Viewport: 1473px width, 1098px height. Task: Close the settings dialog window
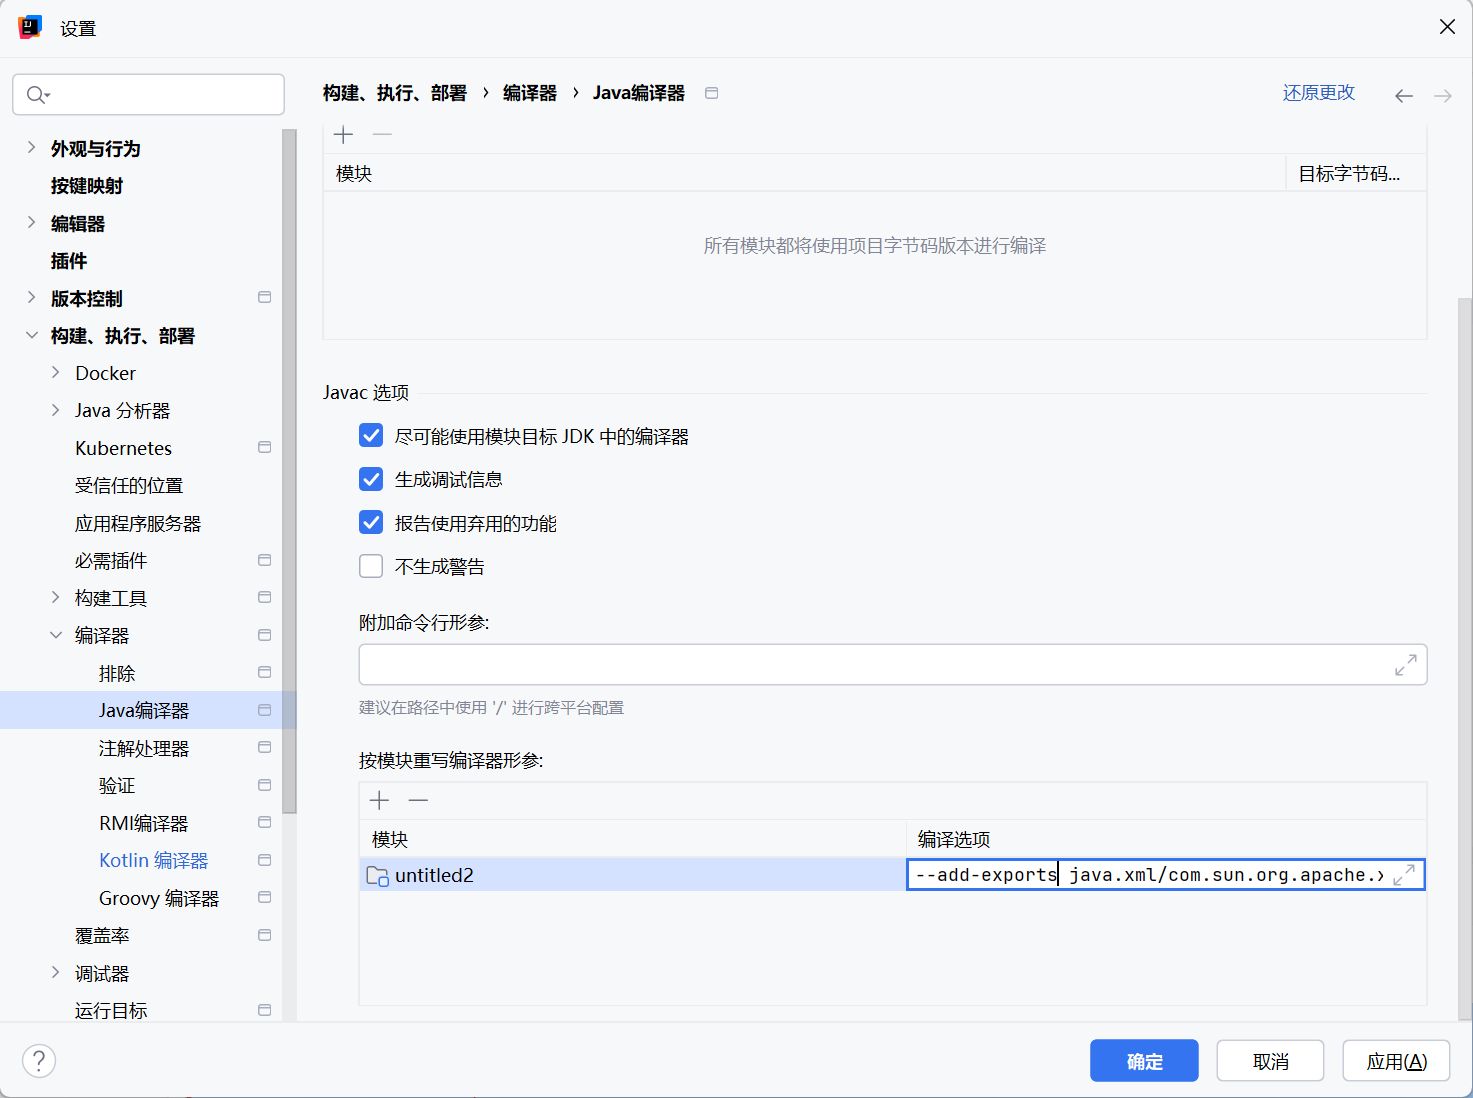click(1447, 27)
